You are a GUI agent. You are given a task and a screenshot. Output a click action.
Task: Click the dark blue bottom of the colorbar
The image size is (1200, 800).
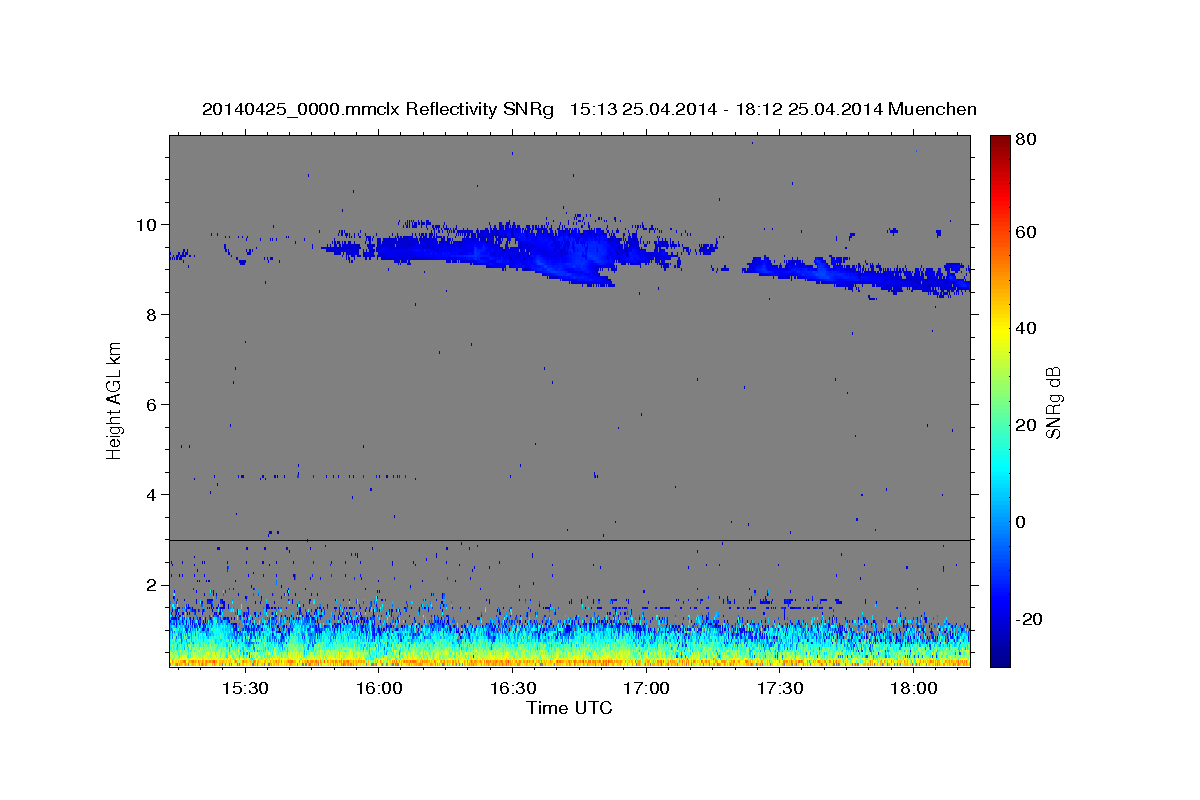(x=1000, y=658)
